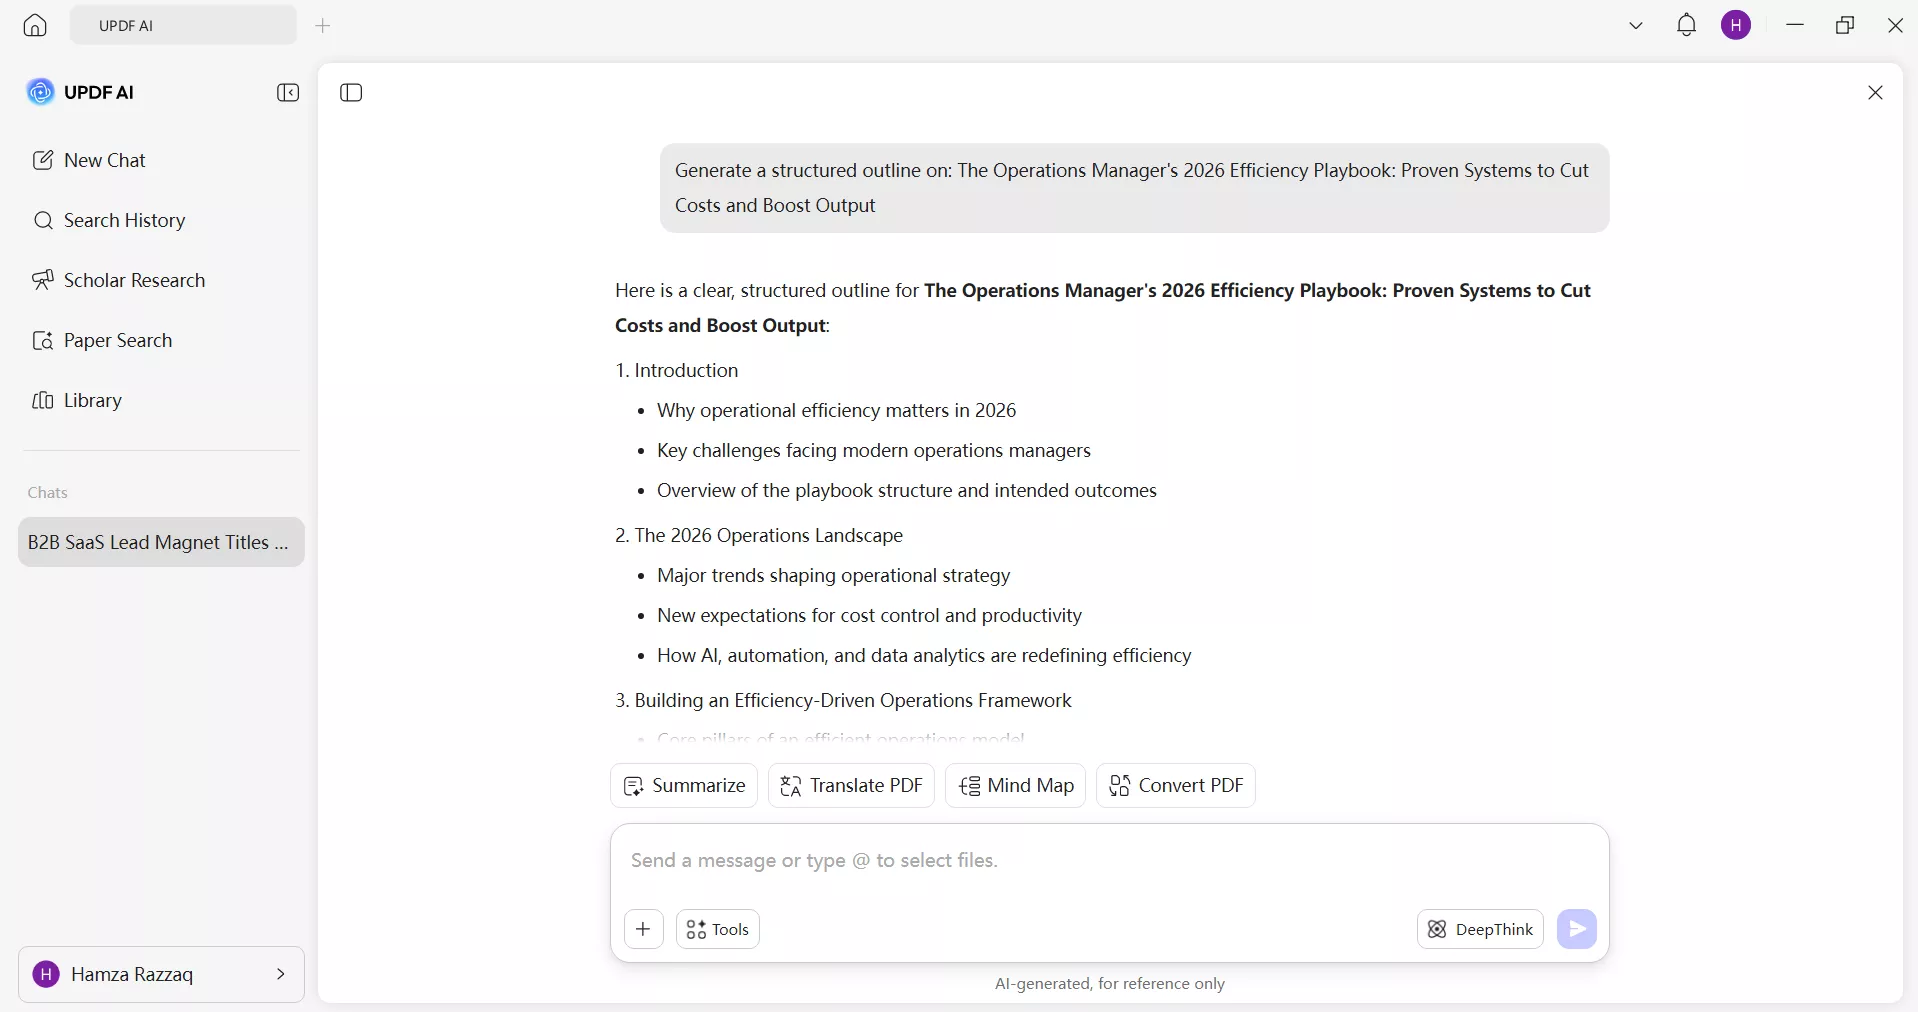The image size is (1918, 1012).
Task: Open Search History
Action: [x=124, y=221]
